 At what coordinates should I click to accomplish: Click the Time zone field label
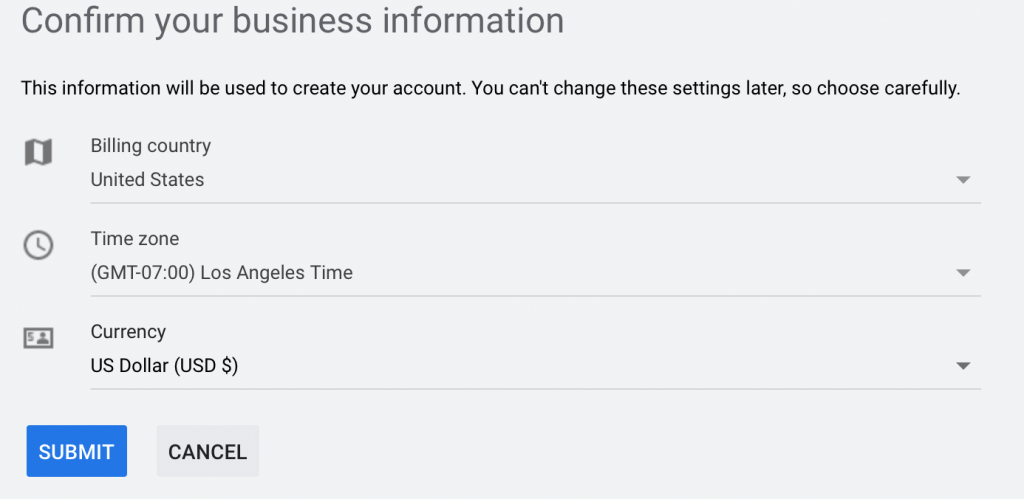pyautogui.click(x=134, y=239)
